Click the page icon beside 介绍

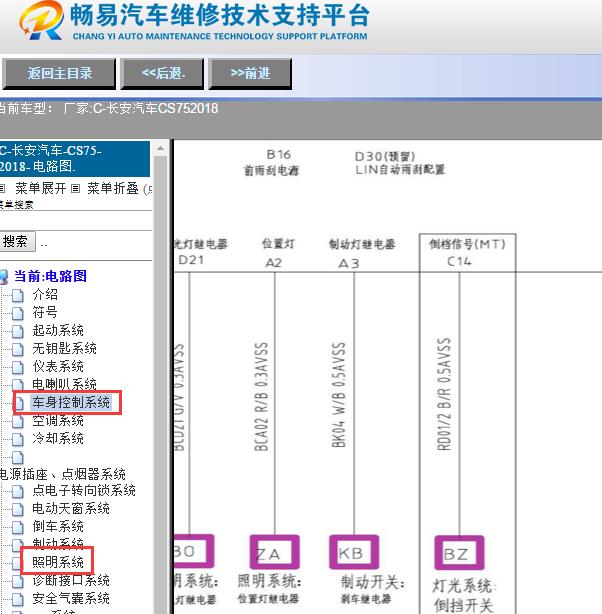coord(18,295)
